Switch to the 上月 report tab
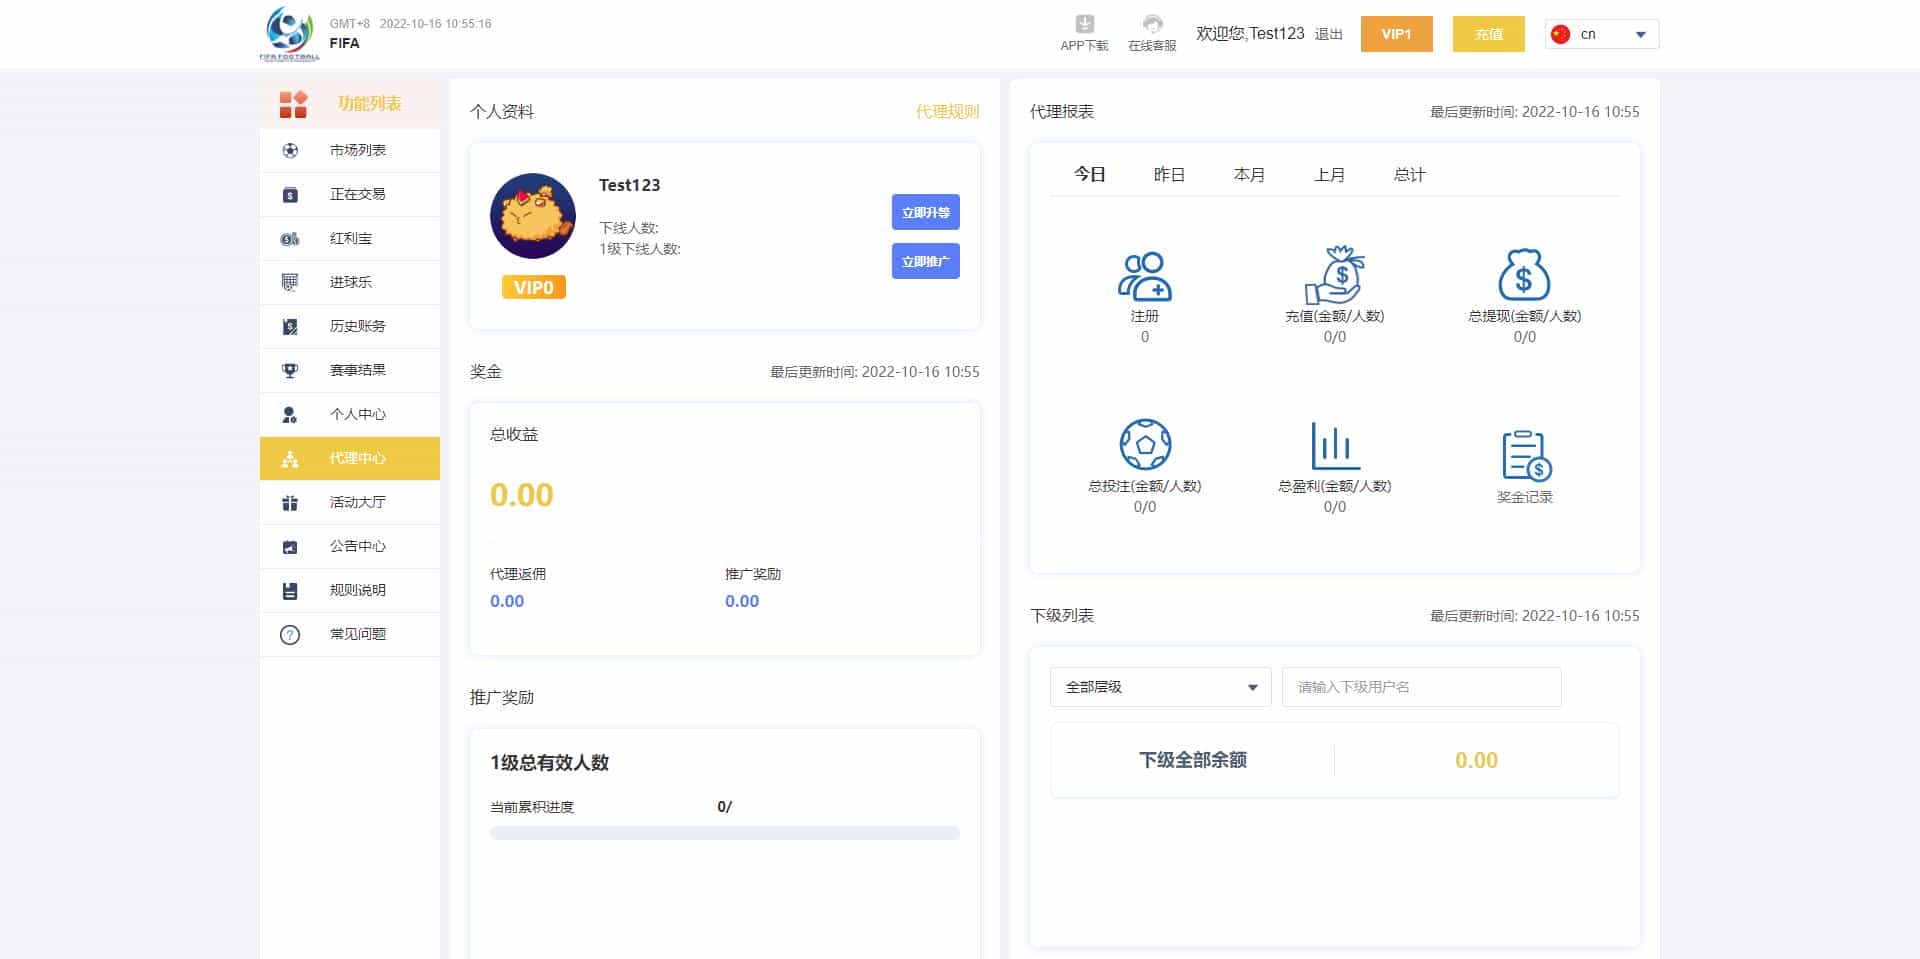Image resolution: width=1920 pixels, height=959 pixels. (x=1330, y=174)
